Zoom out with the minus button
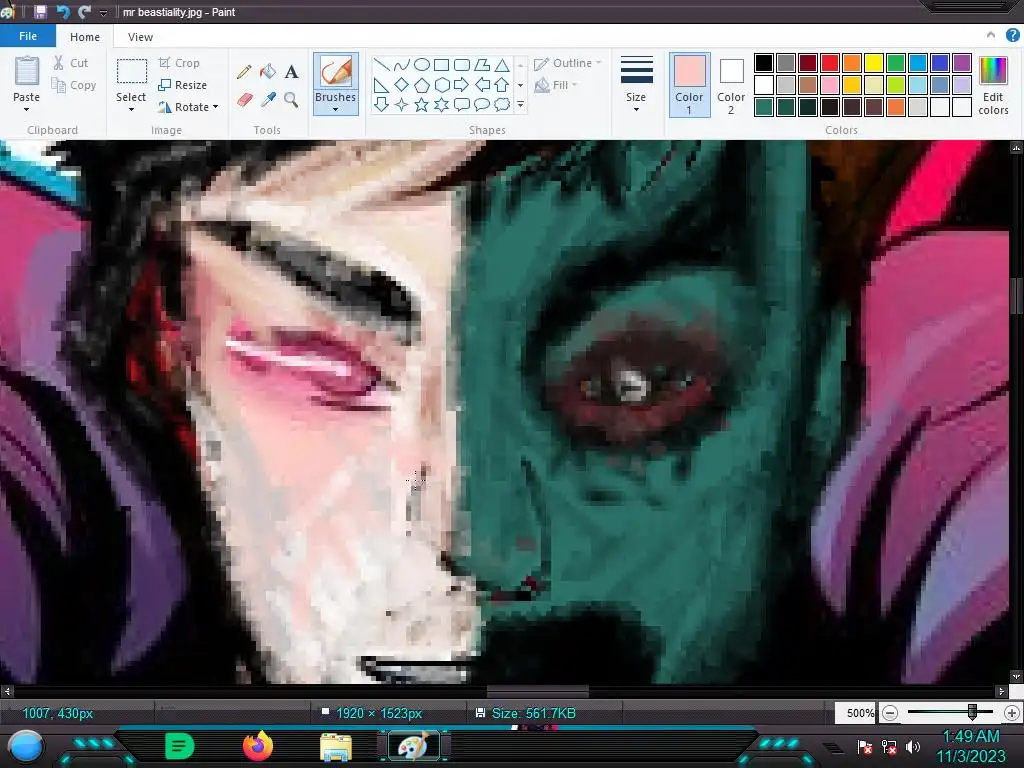Viewport: 1024px width, 768px height. (x=889, y=712)
